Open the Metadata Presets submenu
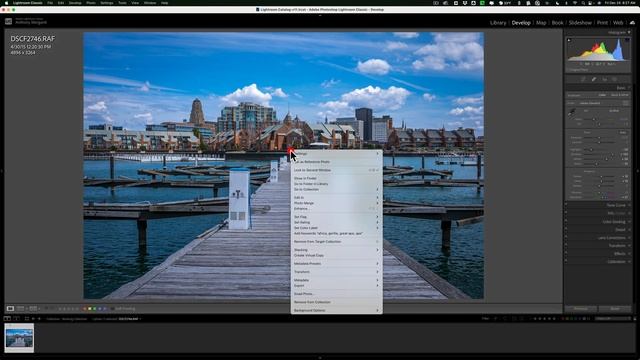Image resolution: width=640 pixels, height=360 pixels. coord(336,264)
